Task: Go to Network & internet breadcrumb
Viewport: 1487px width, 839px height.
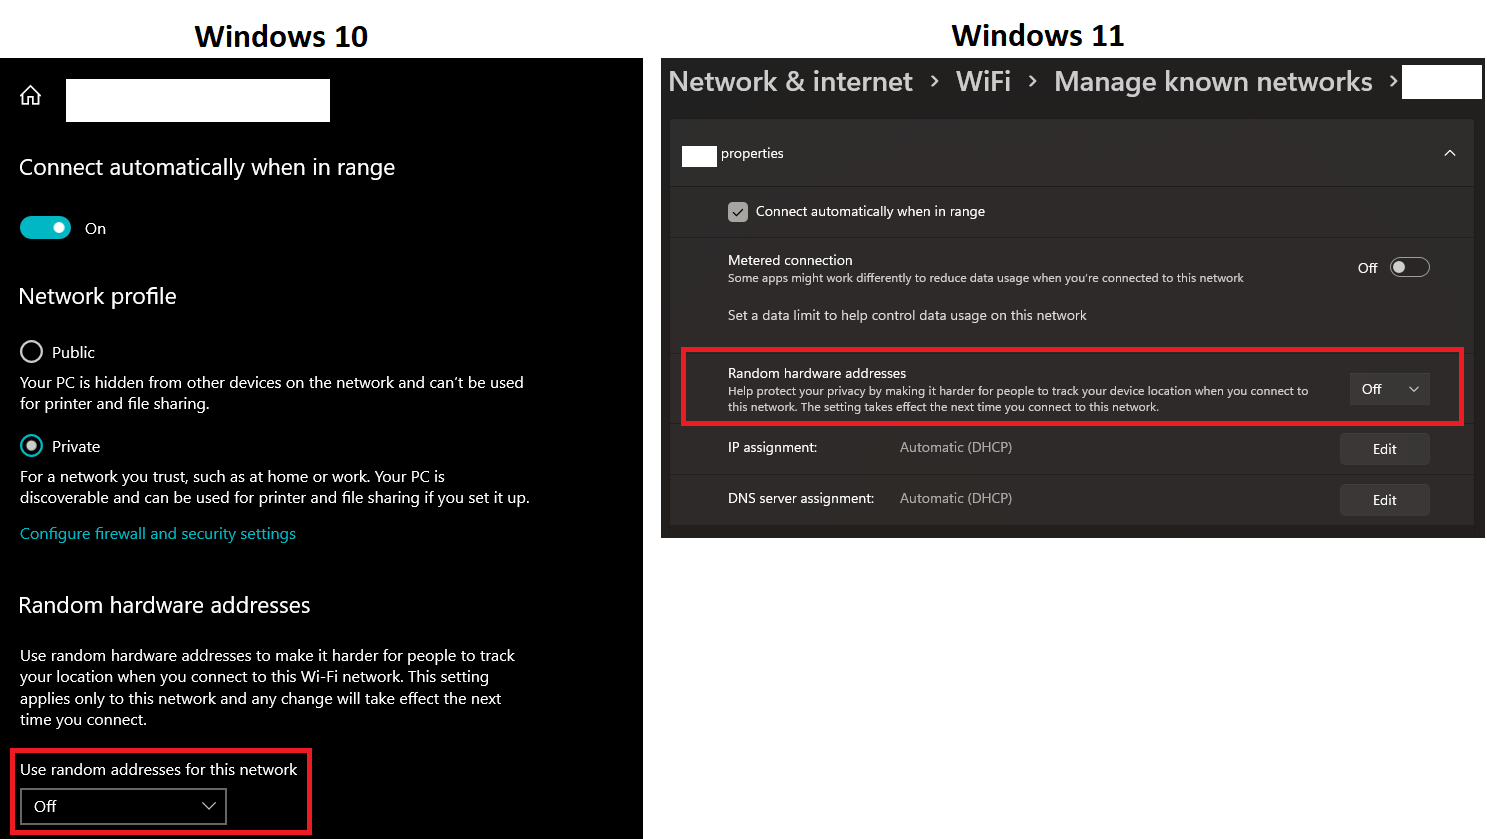Action: pos(790,82)
